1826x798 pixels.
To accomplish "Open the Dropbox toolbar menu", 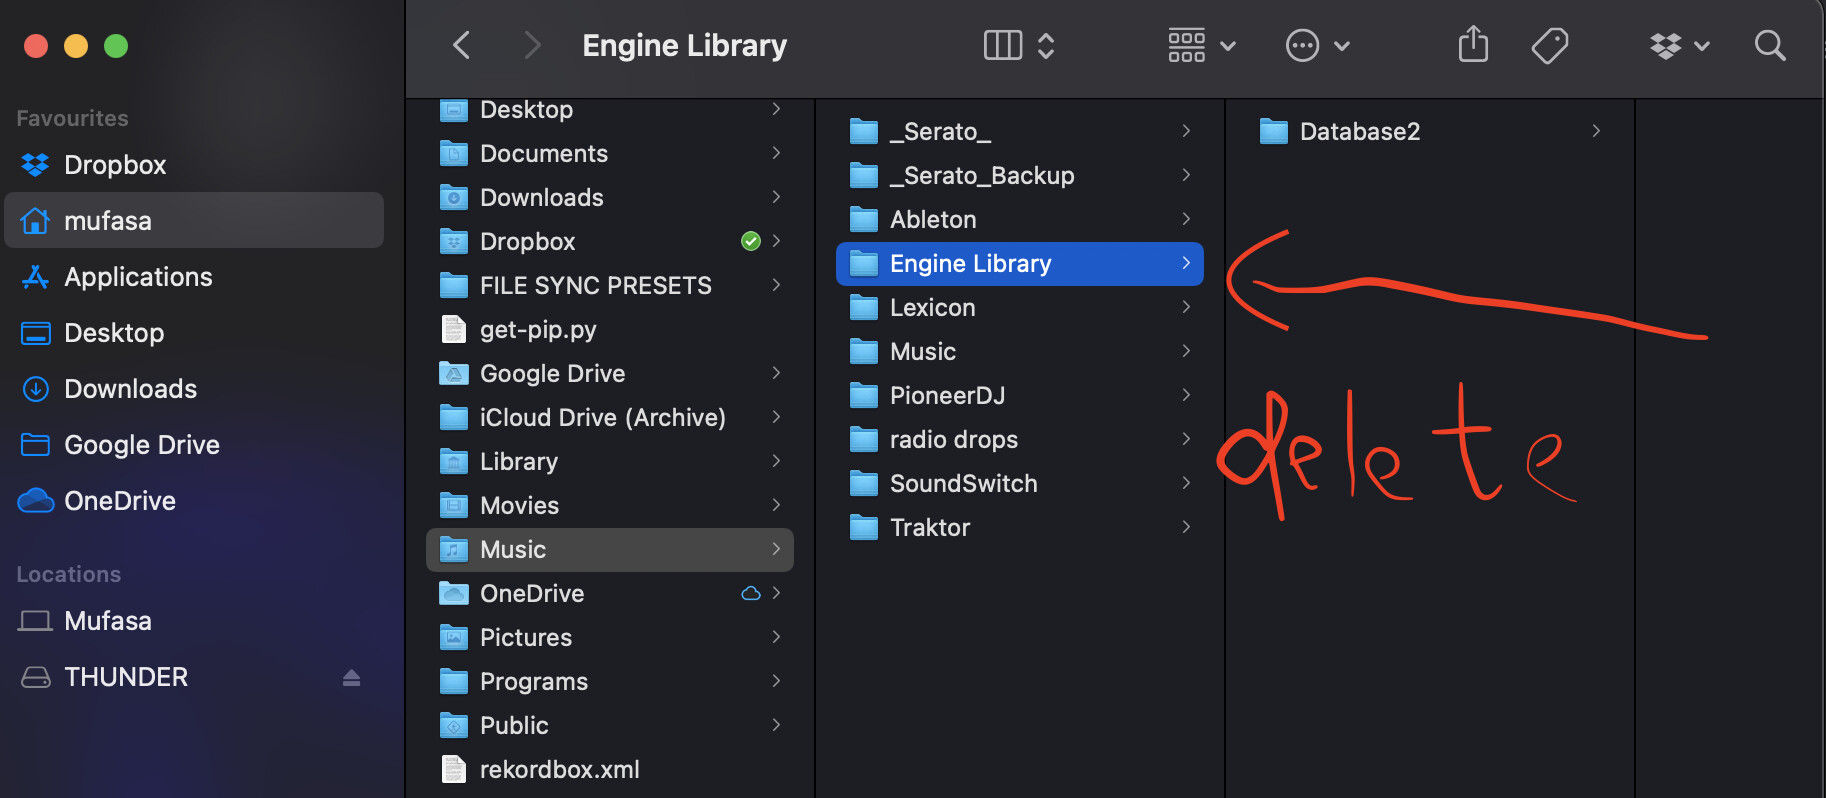I will point(1679,45).
